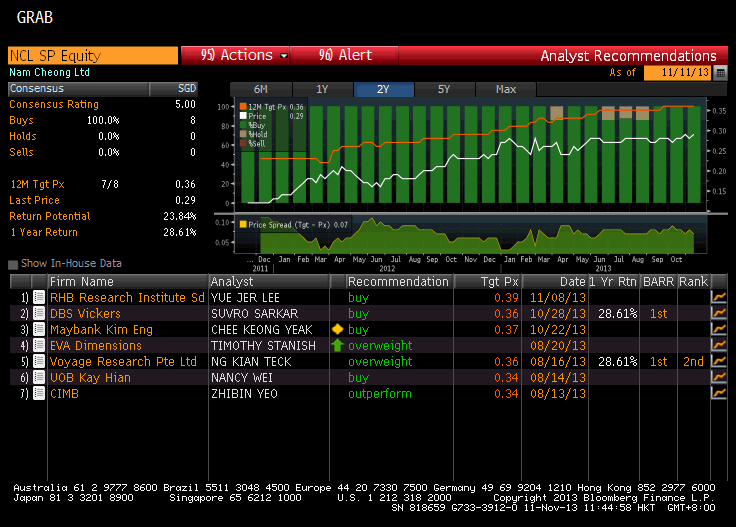The image size is (736, 527).
Task: Select the 6M chart range tab
Action: pos(261,89)
